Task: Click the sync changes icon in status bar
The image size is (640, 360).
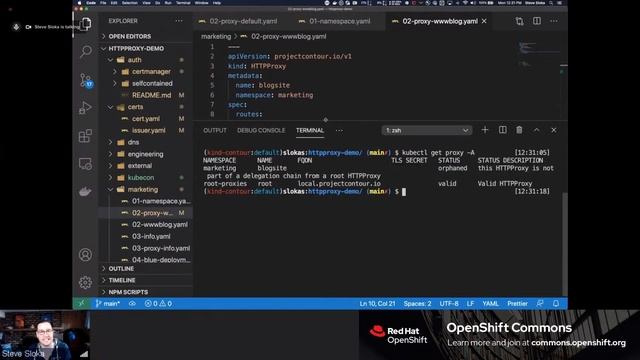Action: pyautogui.click(x=132, y=304)
